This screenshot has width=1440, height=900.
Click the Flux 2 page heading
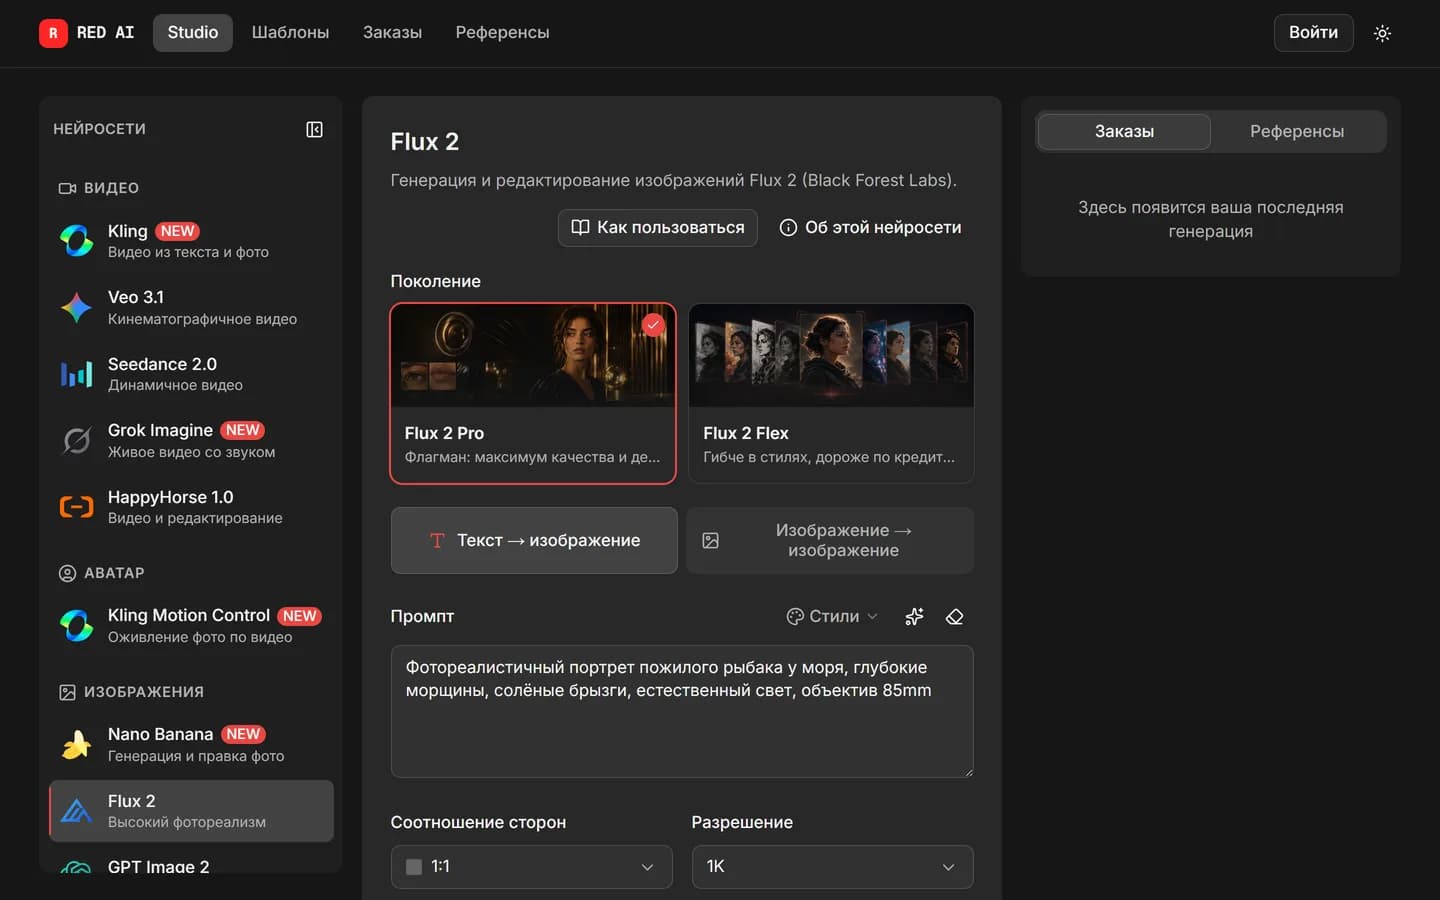coord(425,142)
